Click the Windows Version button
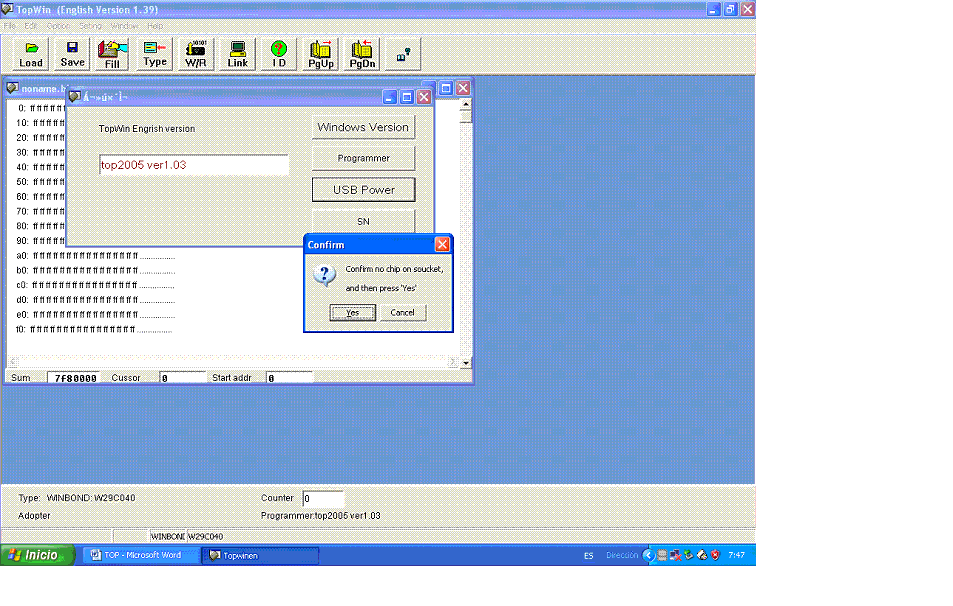This screenshot has width=953, height=606. pos(363,127)
